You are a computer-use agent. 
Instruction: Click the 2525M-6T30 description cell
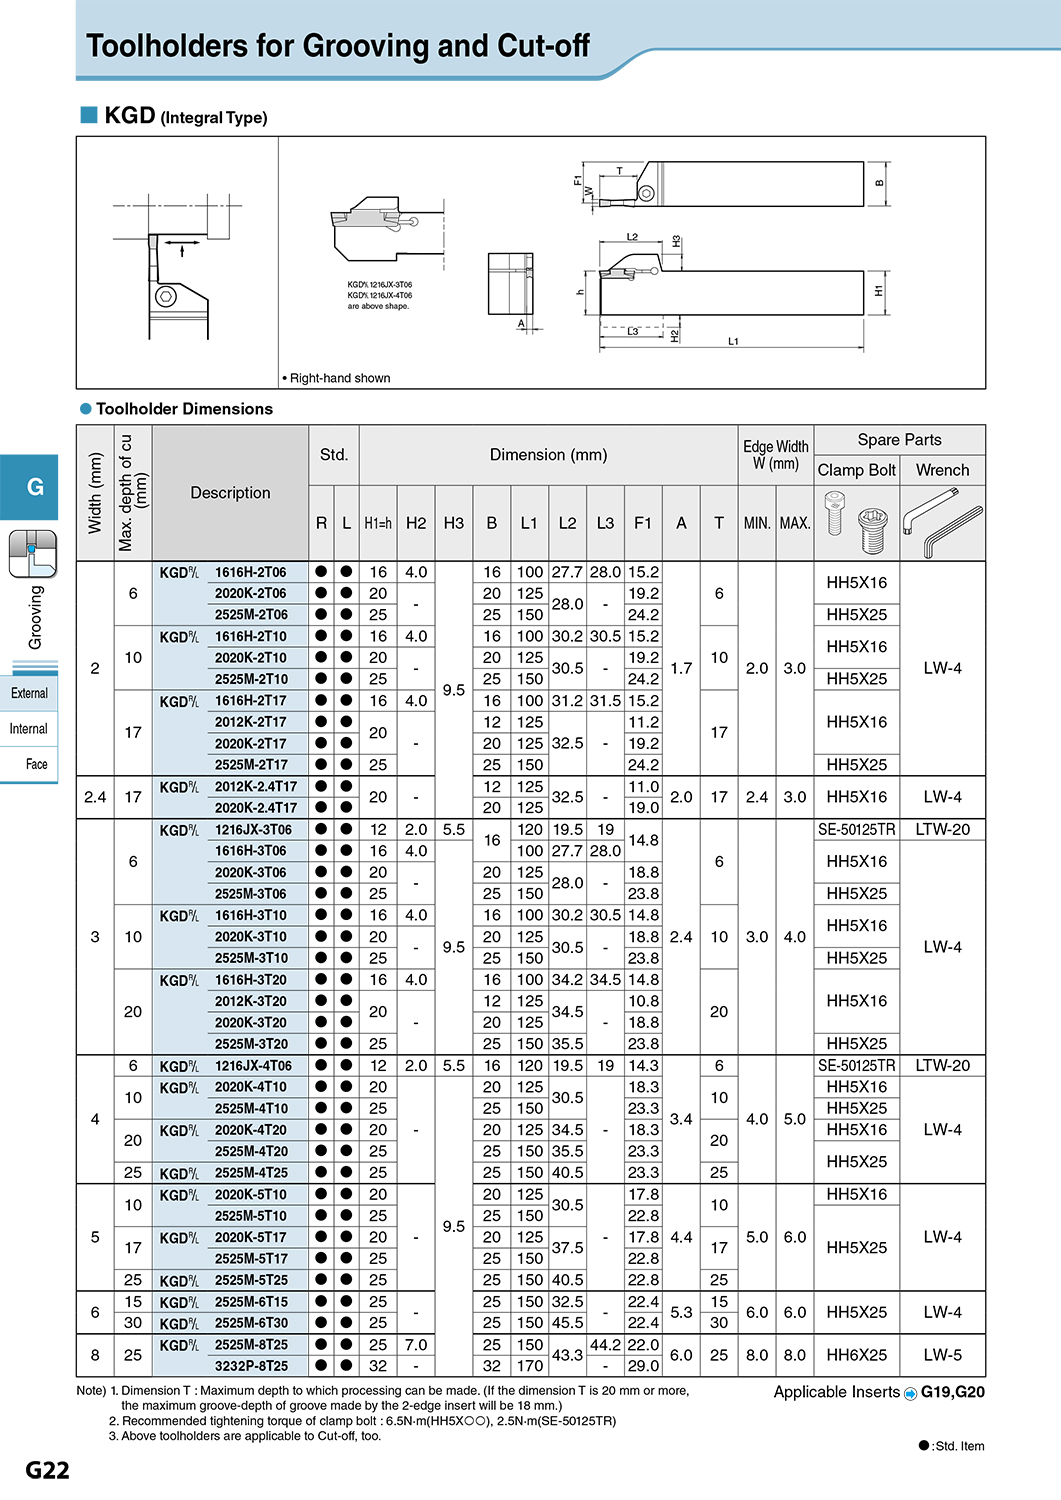click(251, 1323)
